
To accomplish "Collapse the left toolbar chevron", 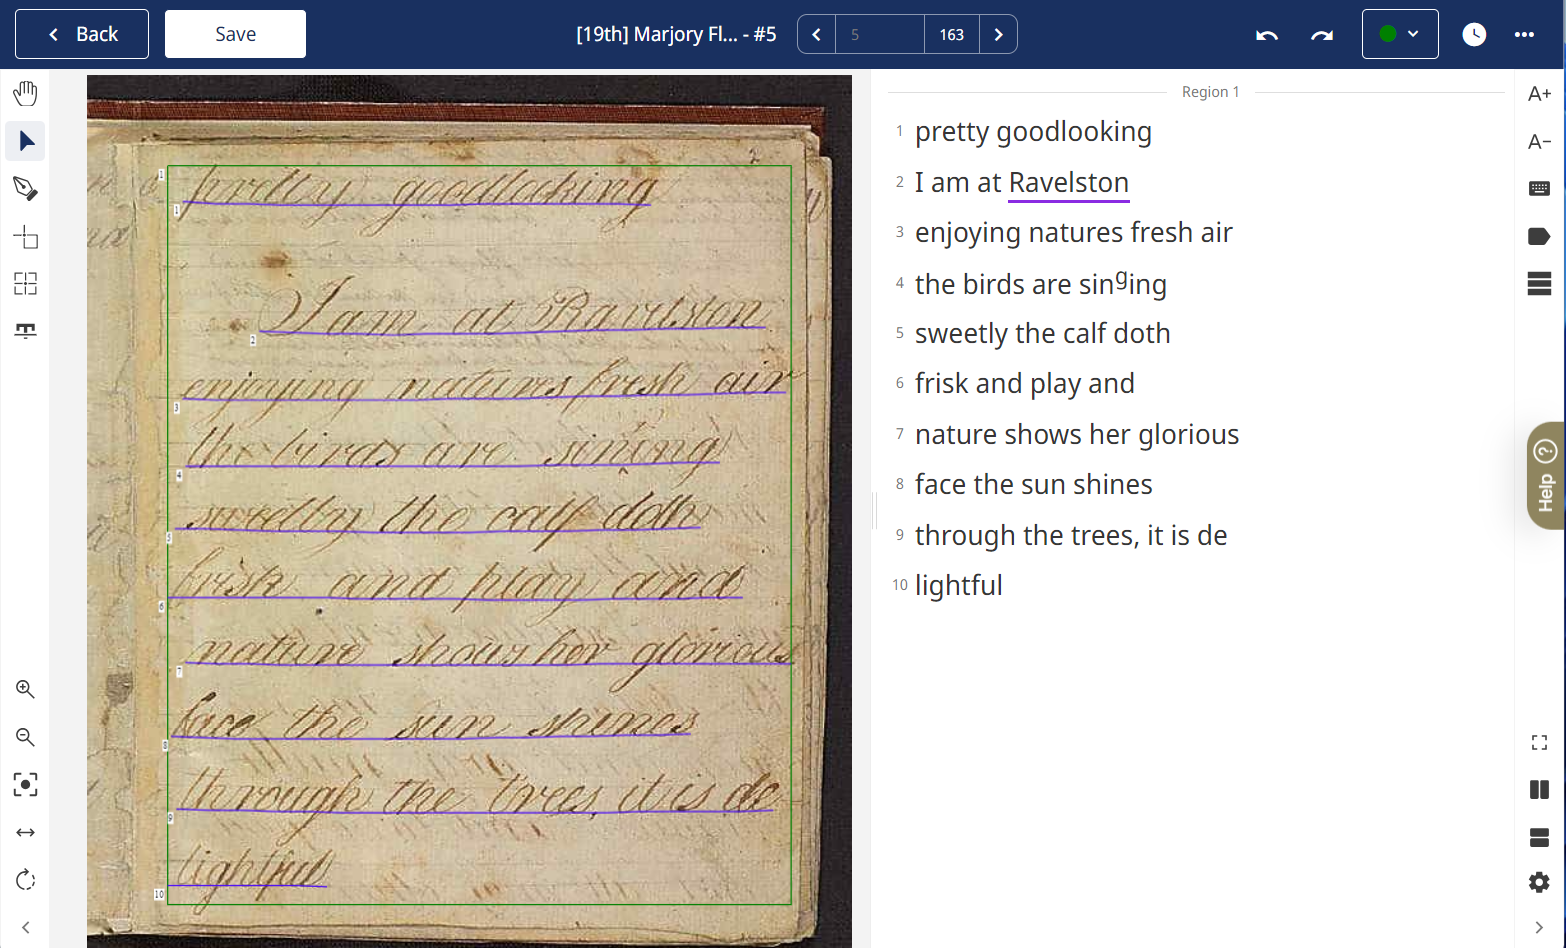I will 25,928.
